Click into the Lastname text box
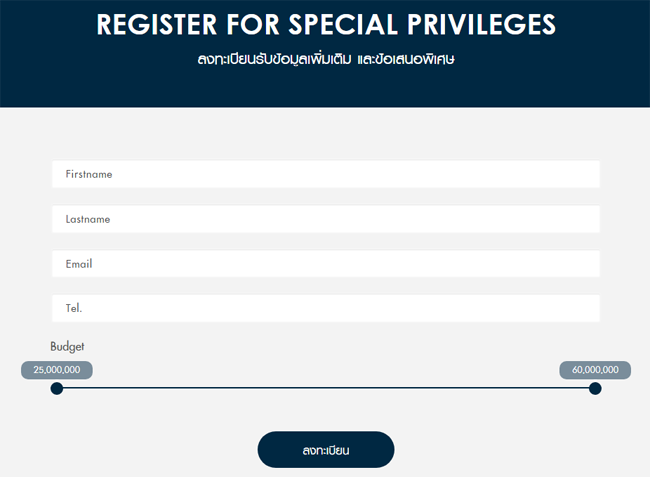Viewport: 650px width, 477px height. click(325, 219)
